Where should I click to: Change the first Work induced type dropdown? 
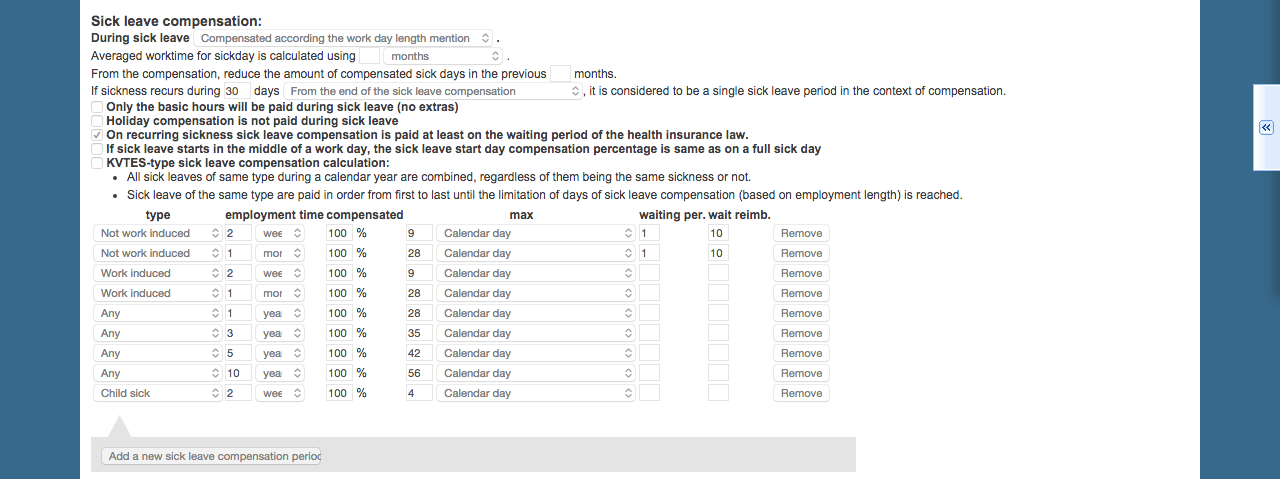tap(158, 273)
